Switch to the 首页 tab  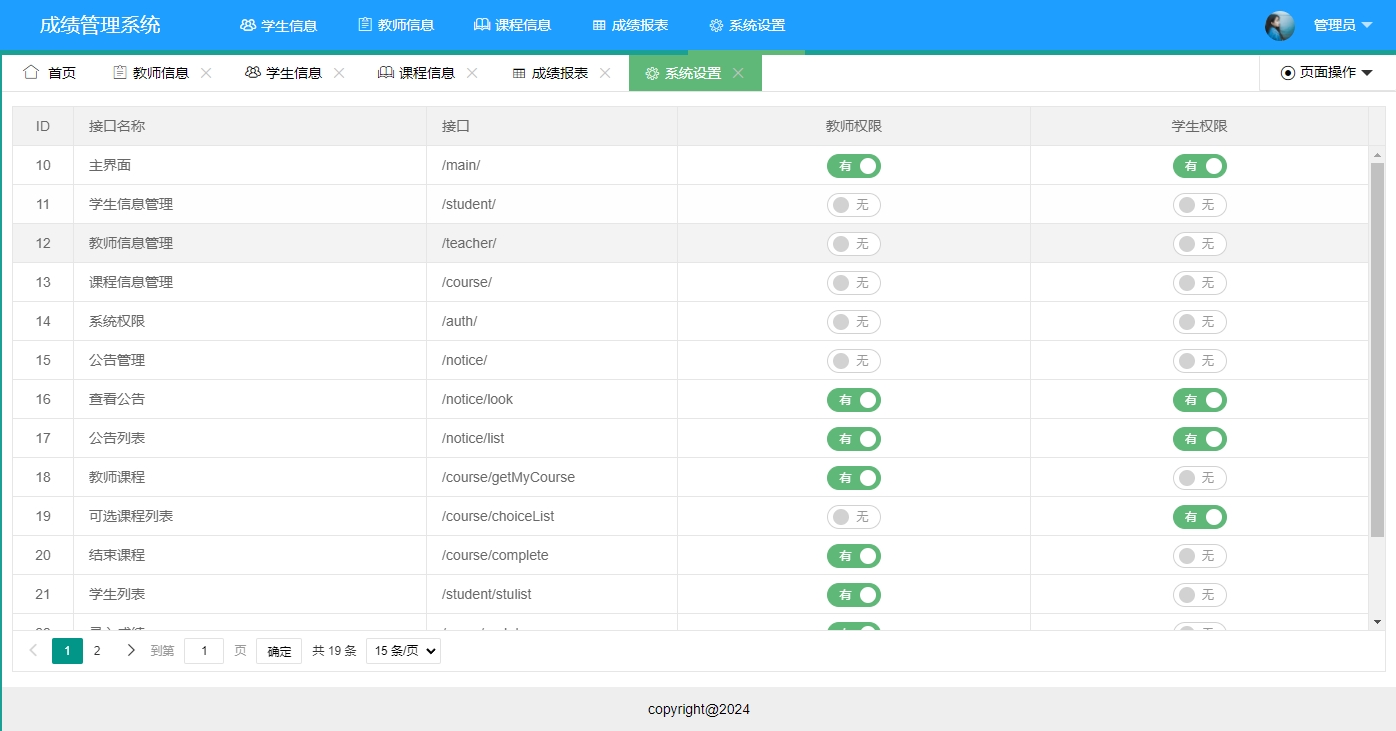click(49, 73)
